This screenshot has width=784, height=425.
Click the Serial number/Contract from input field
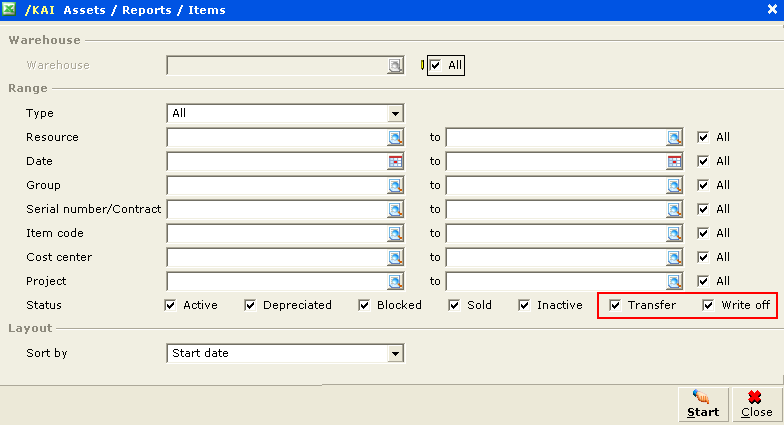[278, 210]
